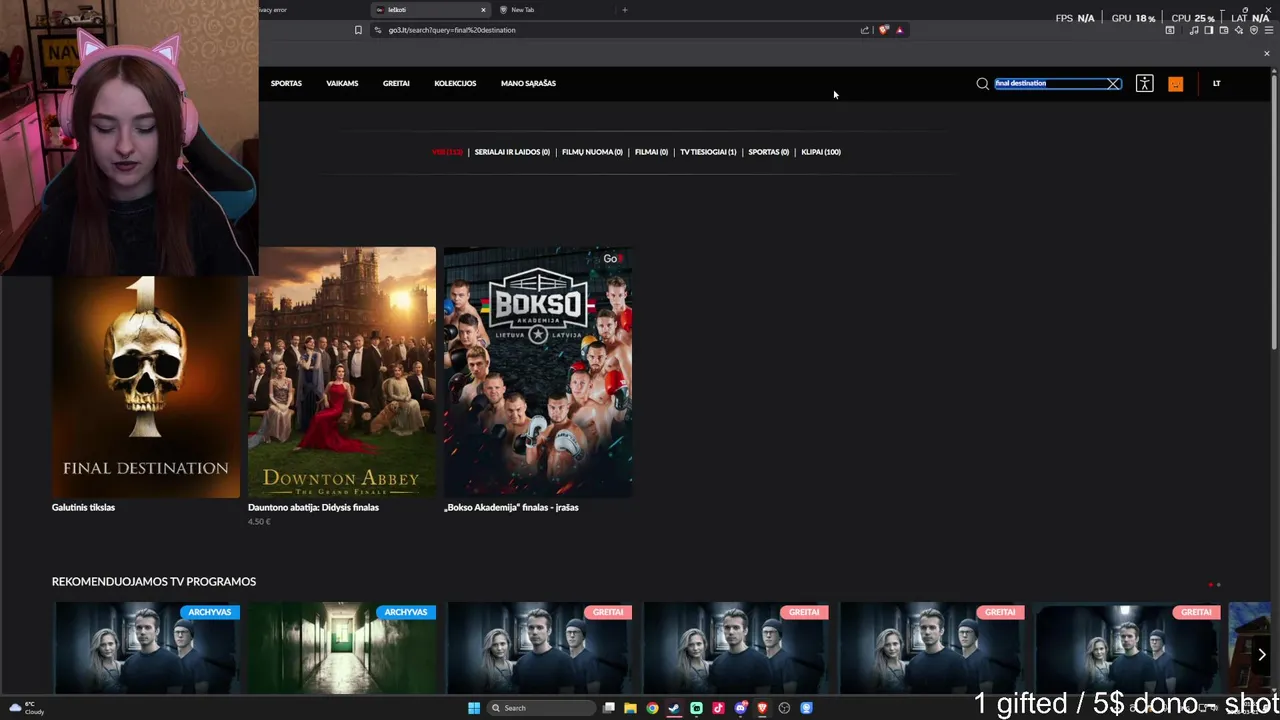The image size is (1280, 720).
Task: Select FILMŲ NUOMA (0) filter
Action: (x=592, y=152)
